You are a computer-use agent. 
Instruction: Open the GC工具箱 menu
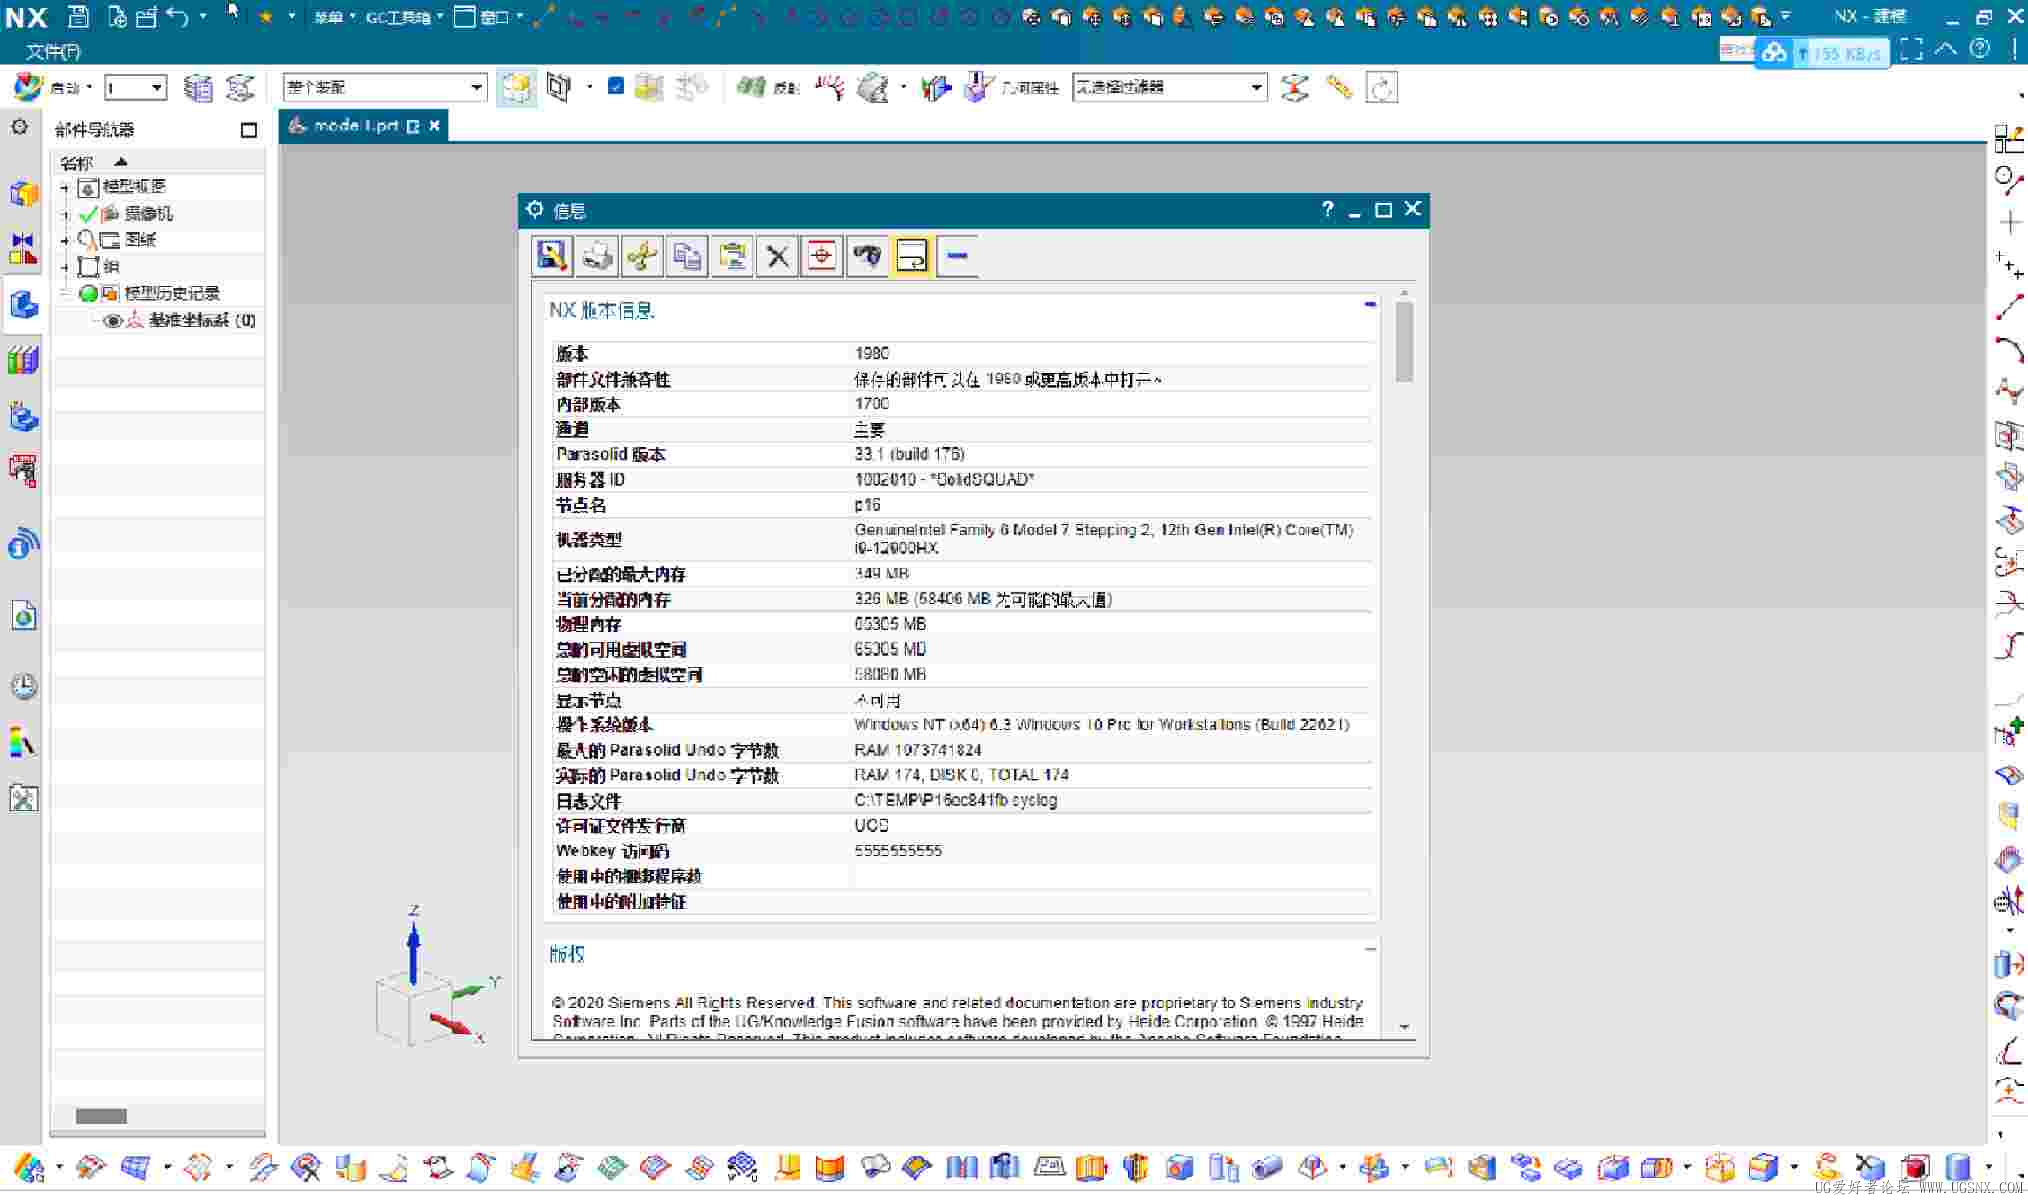click(x=403, y=17)
